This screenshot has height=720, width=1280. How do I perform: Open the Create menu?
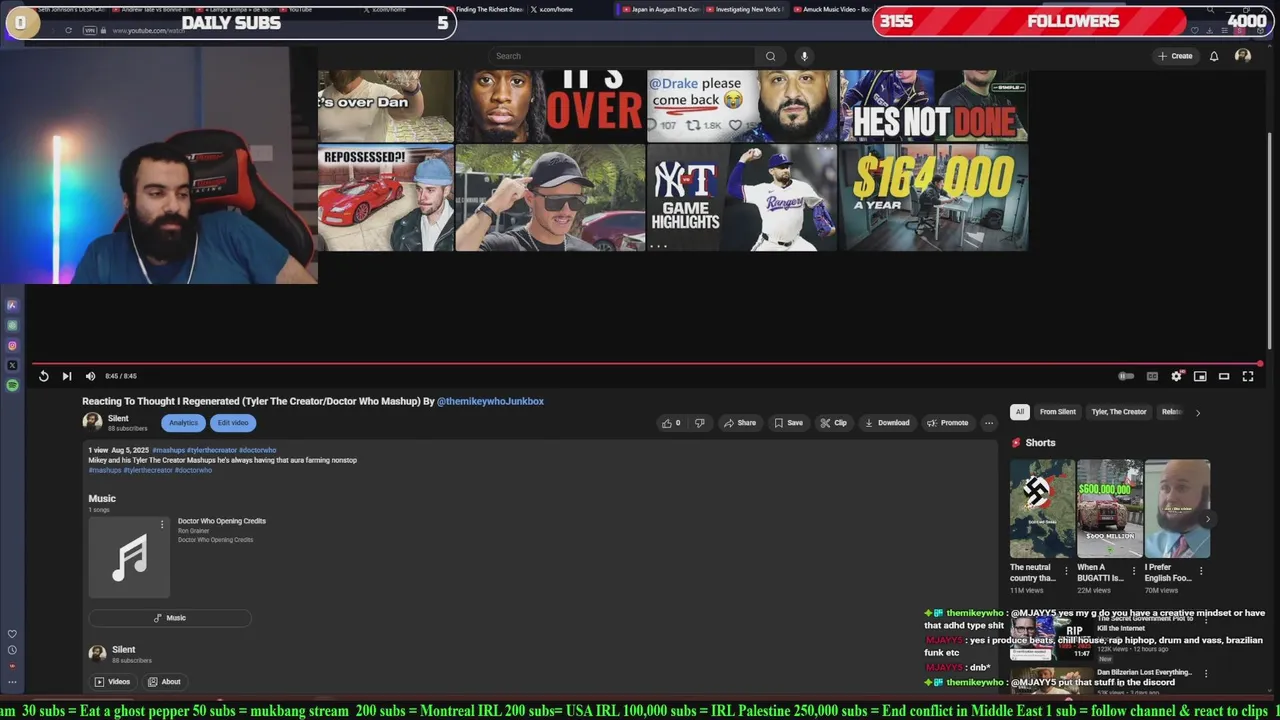click(x=1175, y=56)
